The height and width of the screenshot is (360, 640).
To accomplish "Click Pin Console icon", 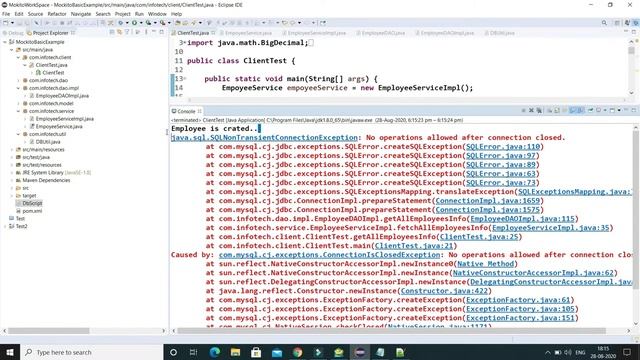I will coord(590,110).
